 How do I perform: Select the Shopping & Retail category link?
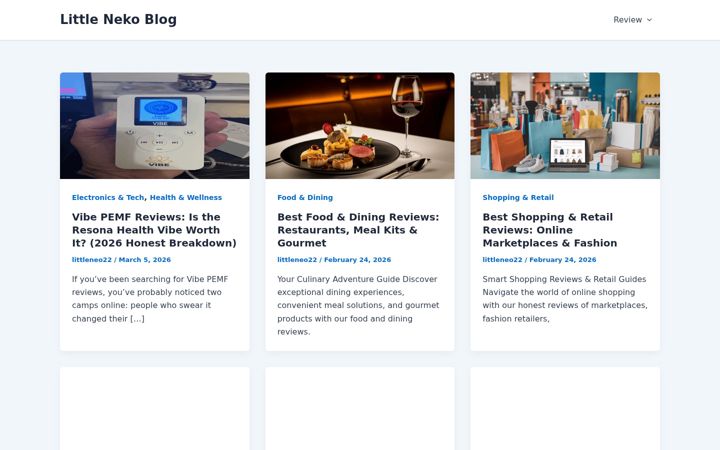point(518,197)
